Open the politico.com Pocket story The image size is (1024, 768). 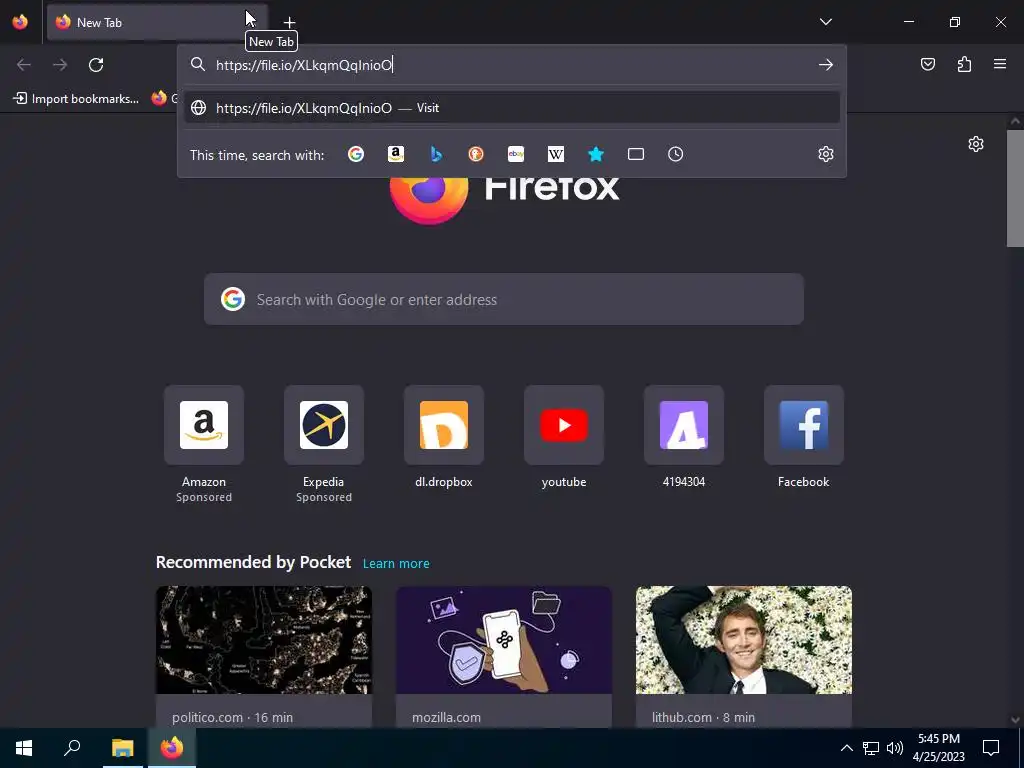click(x=264, y=657)
